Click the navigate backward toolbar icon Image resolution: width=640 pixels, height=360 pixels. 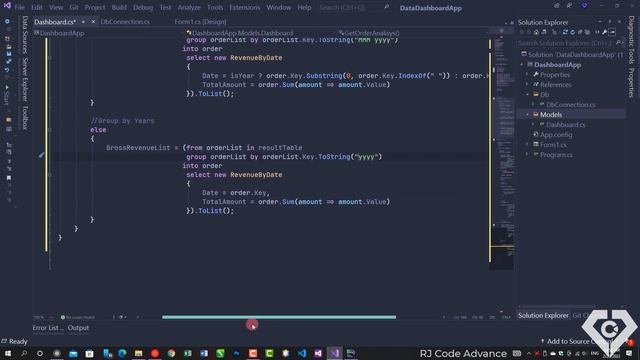[x=7, y=21]
